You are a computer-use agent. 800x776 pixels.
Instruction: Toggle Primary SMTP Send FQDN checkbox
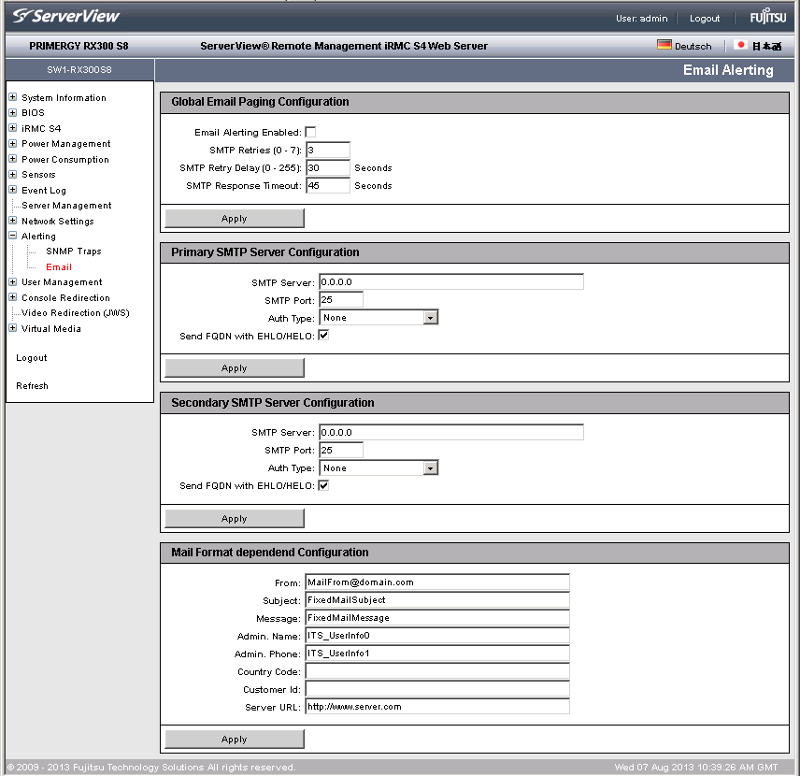coord(323,335)
